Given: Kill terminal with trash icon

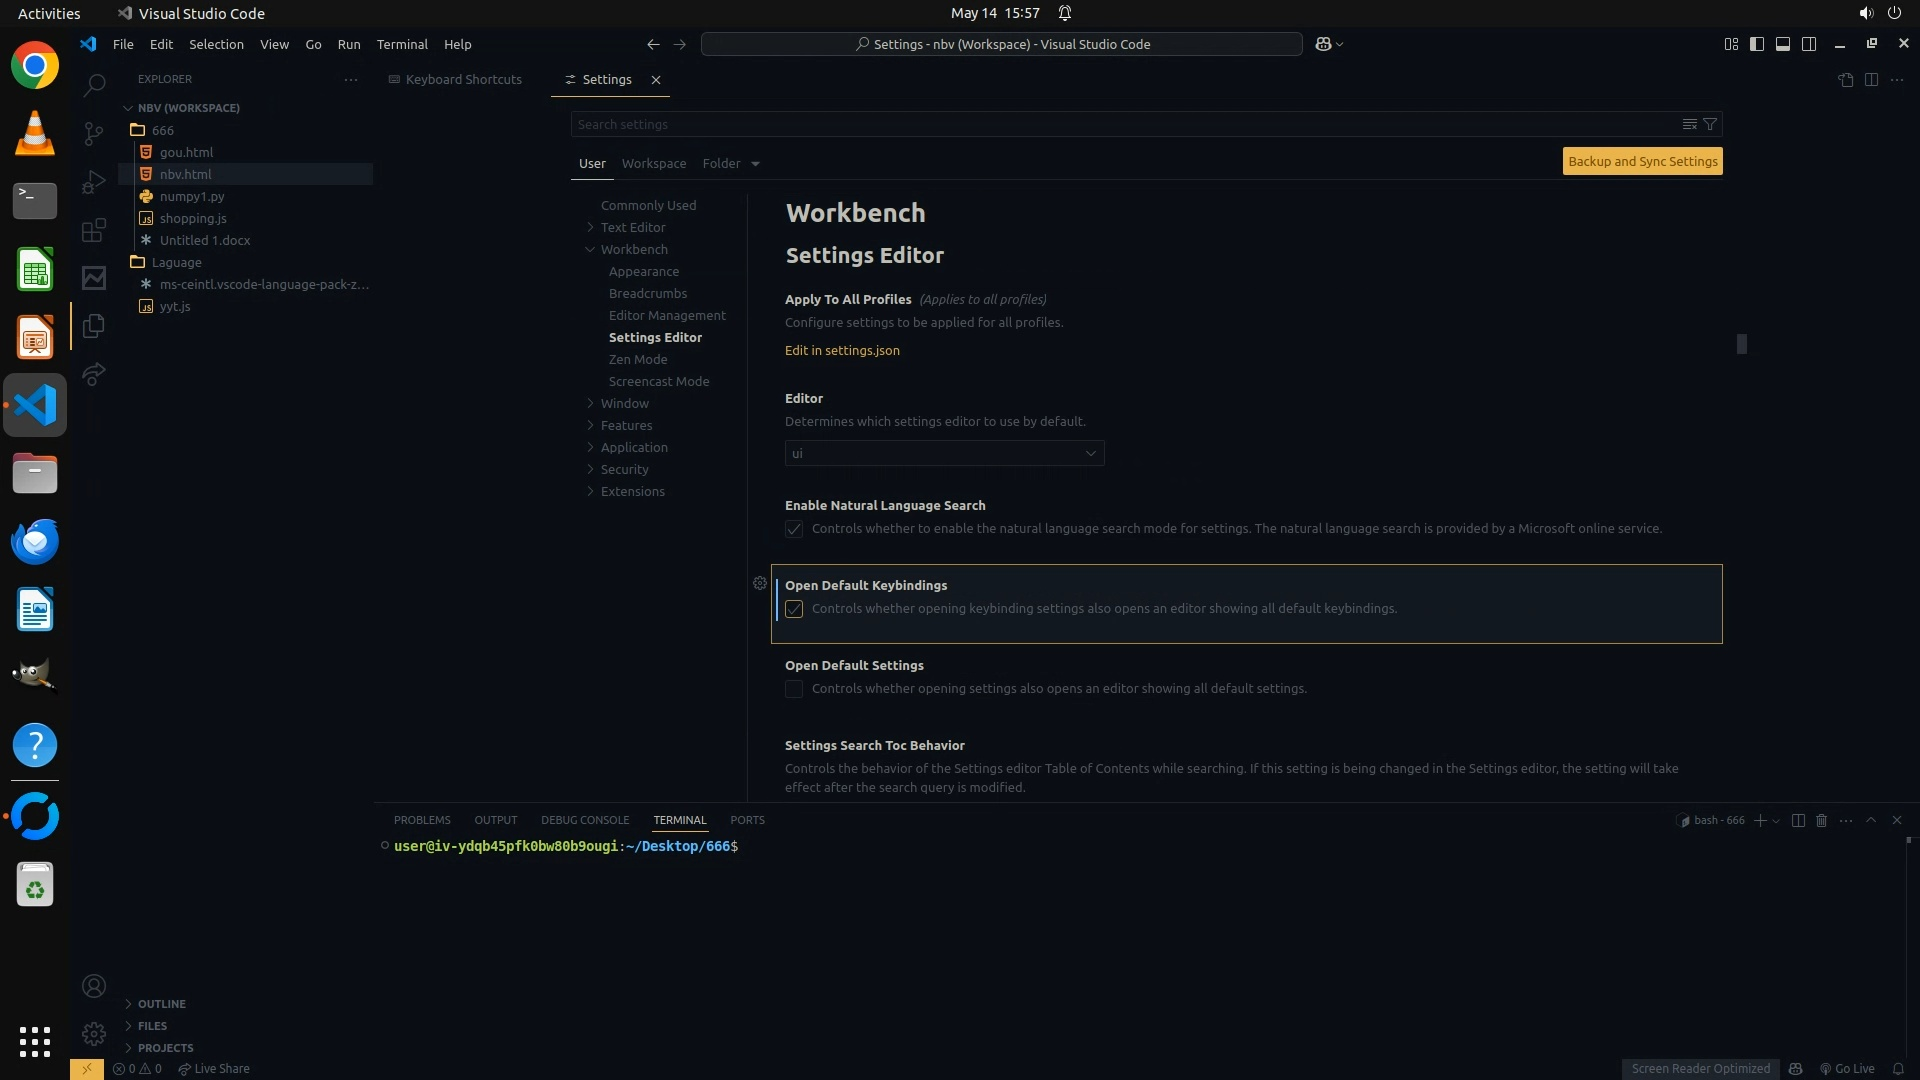Looking at the screenshot, I should [1821, 820].
